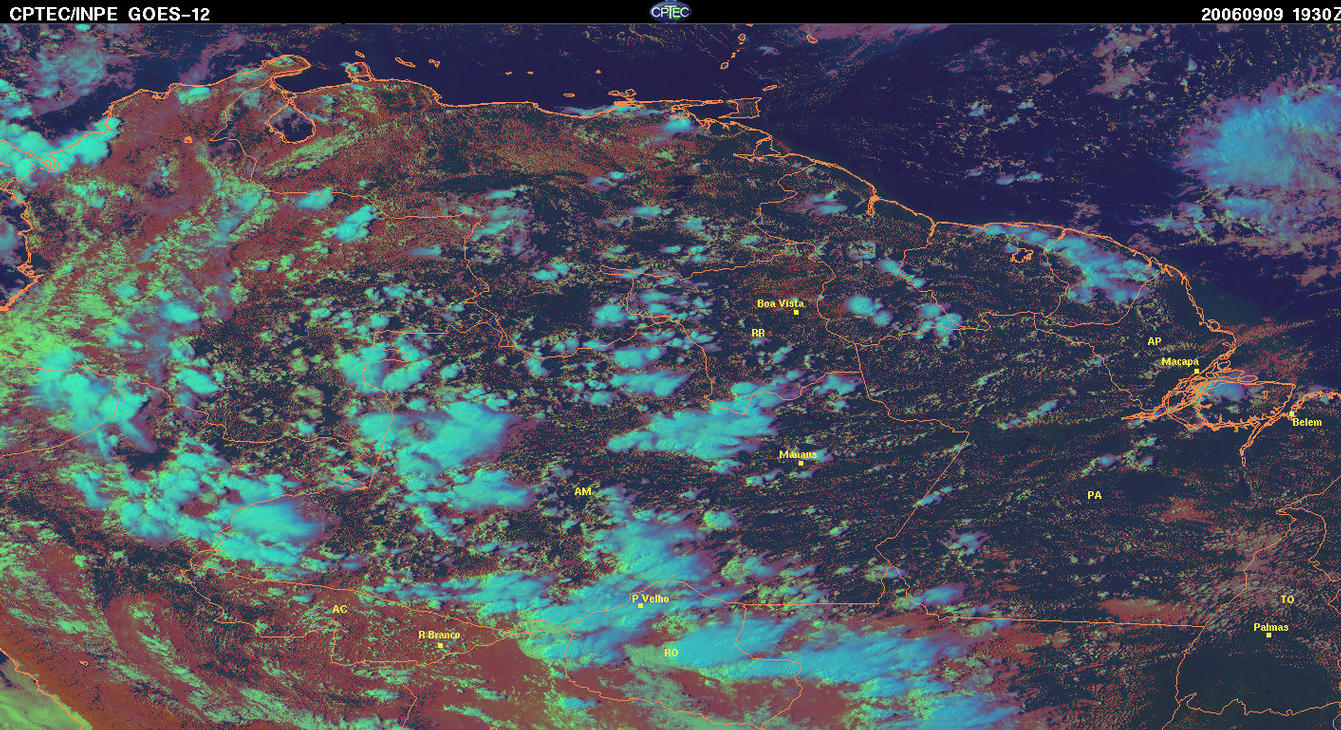This screenshot has width=1341, height=730.
Task: Click the CPTEC logo in the header
Action: pos(670,11)
